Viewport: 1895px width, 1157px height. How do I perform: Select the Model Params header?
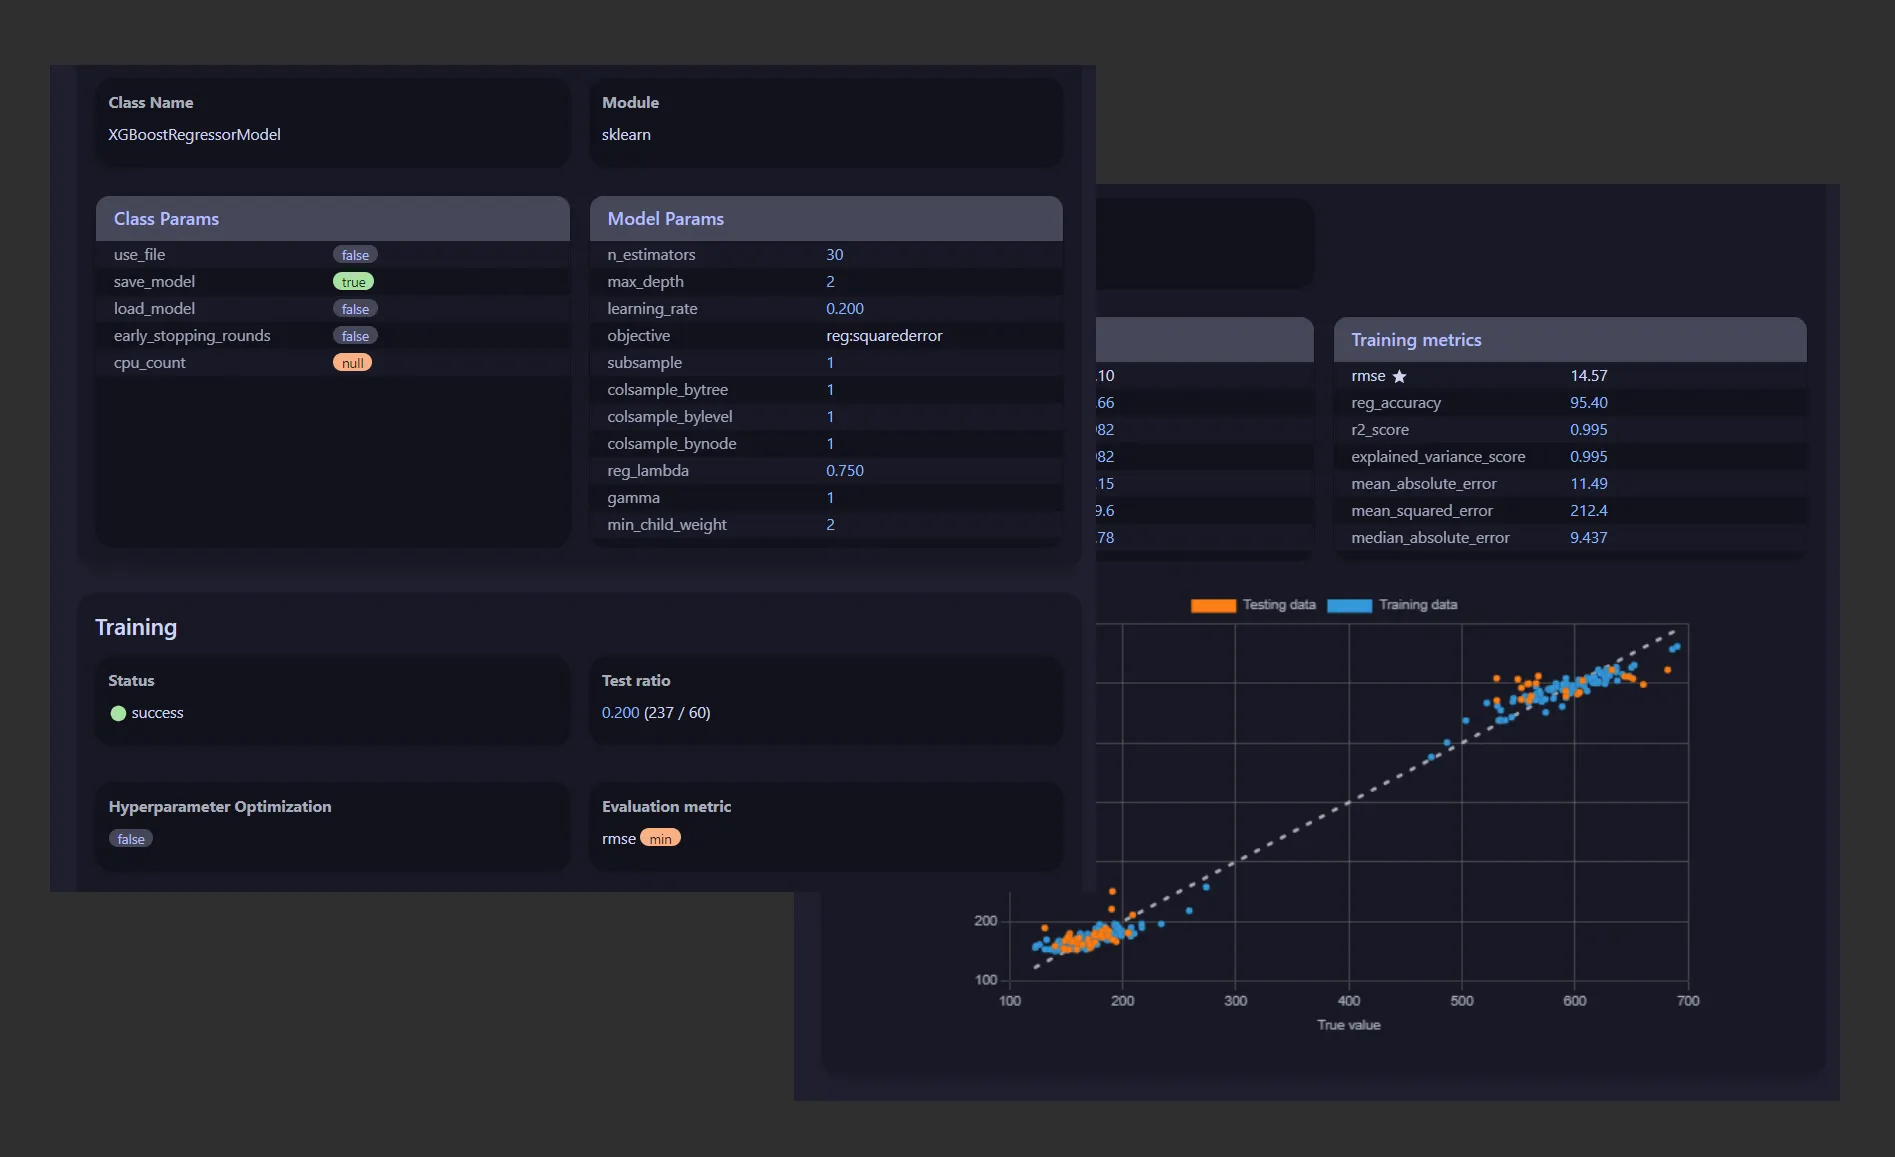point(826,219)
